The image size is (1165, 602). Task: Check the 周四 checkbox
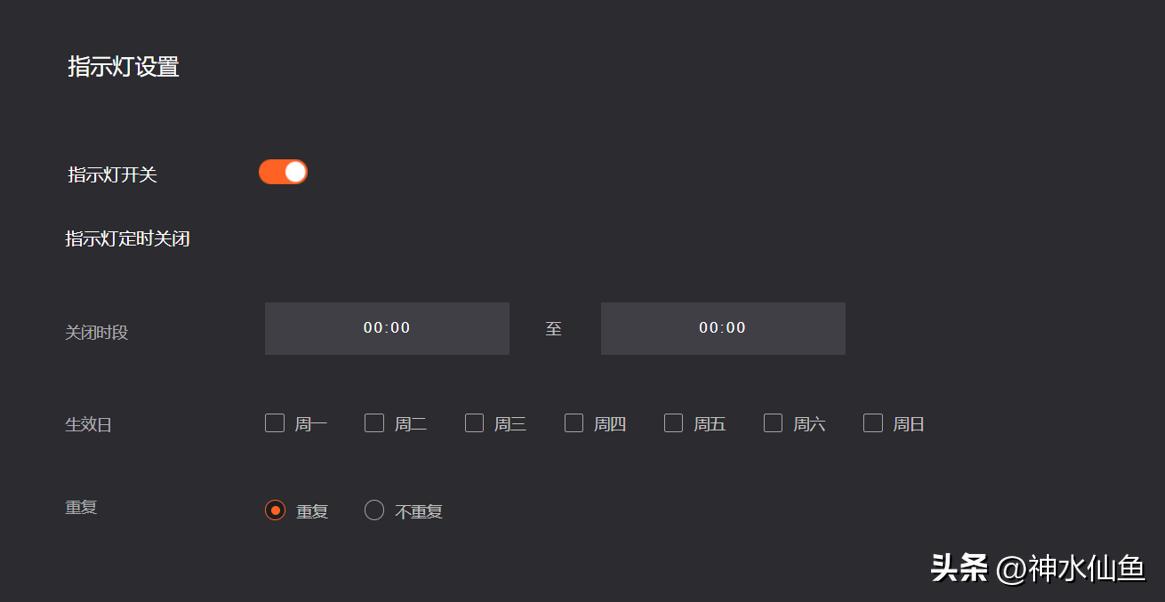point(573,423)
